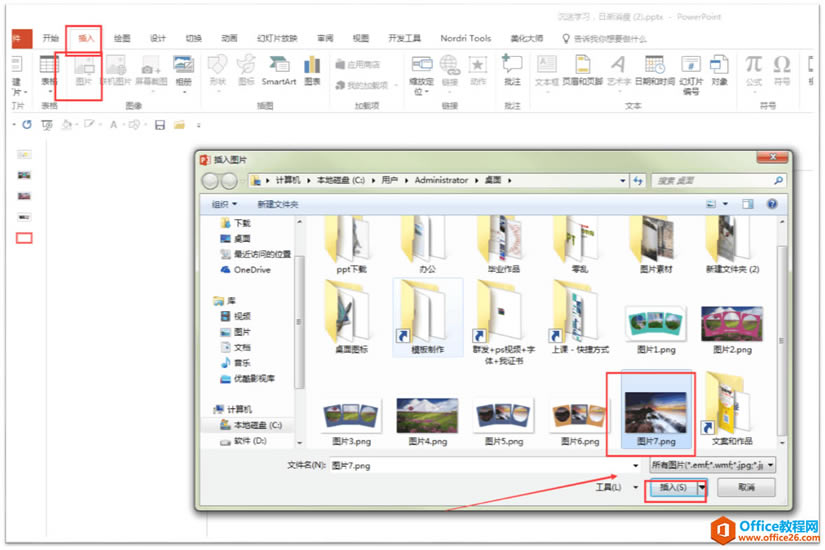Insert 日期和时间 date and time
The width and height of the screenshot is (825, 550).
point(655,71)
